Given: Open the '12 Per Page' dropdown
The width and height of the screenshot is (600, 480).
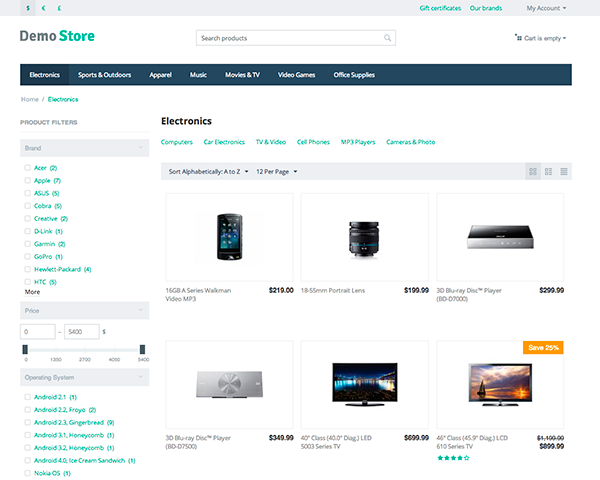Looking at the screenshot, I should (x=276, y=171).
